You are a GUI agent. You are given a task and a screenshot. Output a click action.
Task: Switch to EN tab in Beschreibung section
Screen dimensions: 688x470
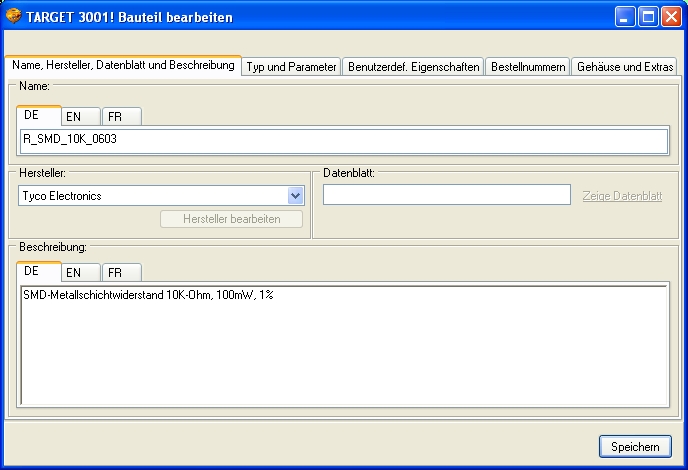73,272
